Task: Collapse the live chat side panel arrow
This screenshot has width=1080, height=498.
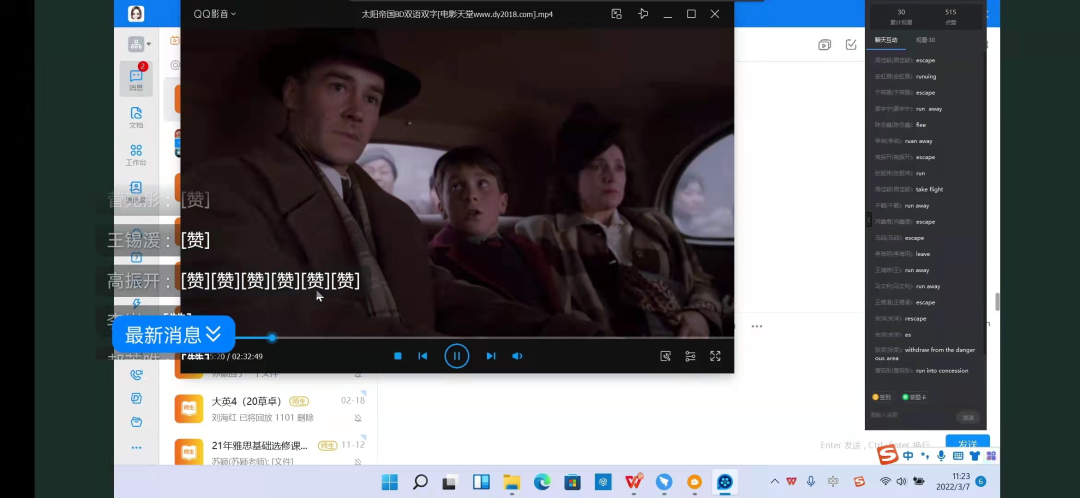Action: pos(869,220)
